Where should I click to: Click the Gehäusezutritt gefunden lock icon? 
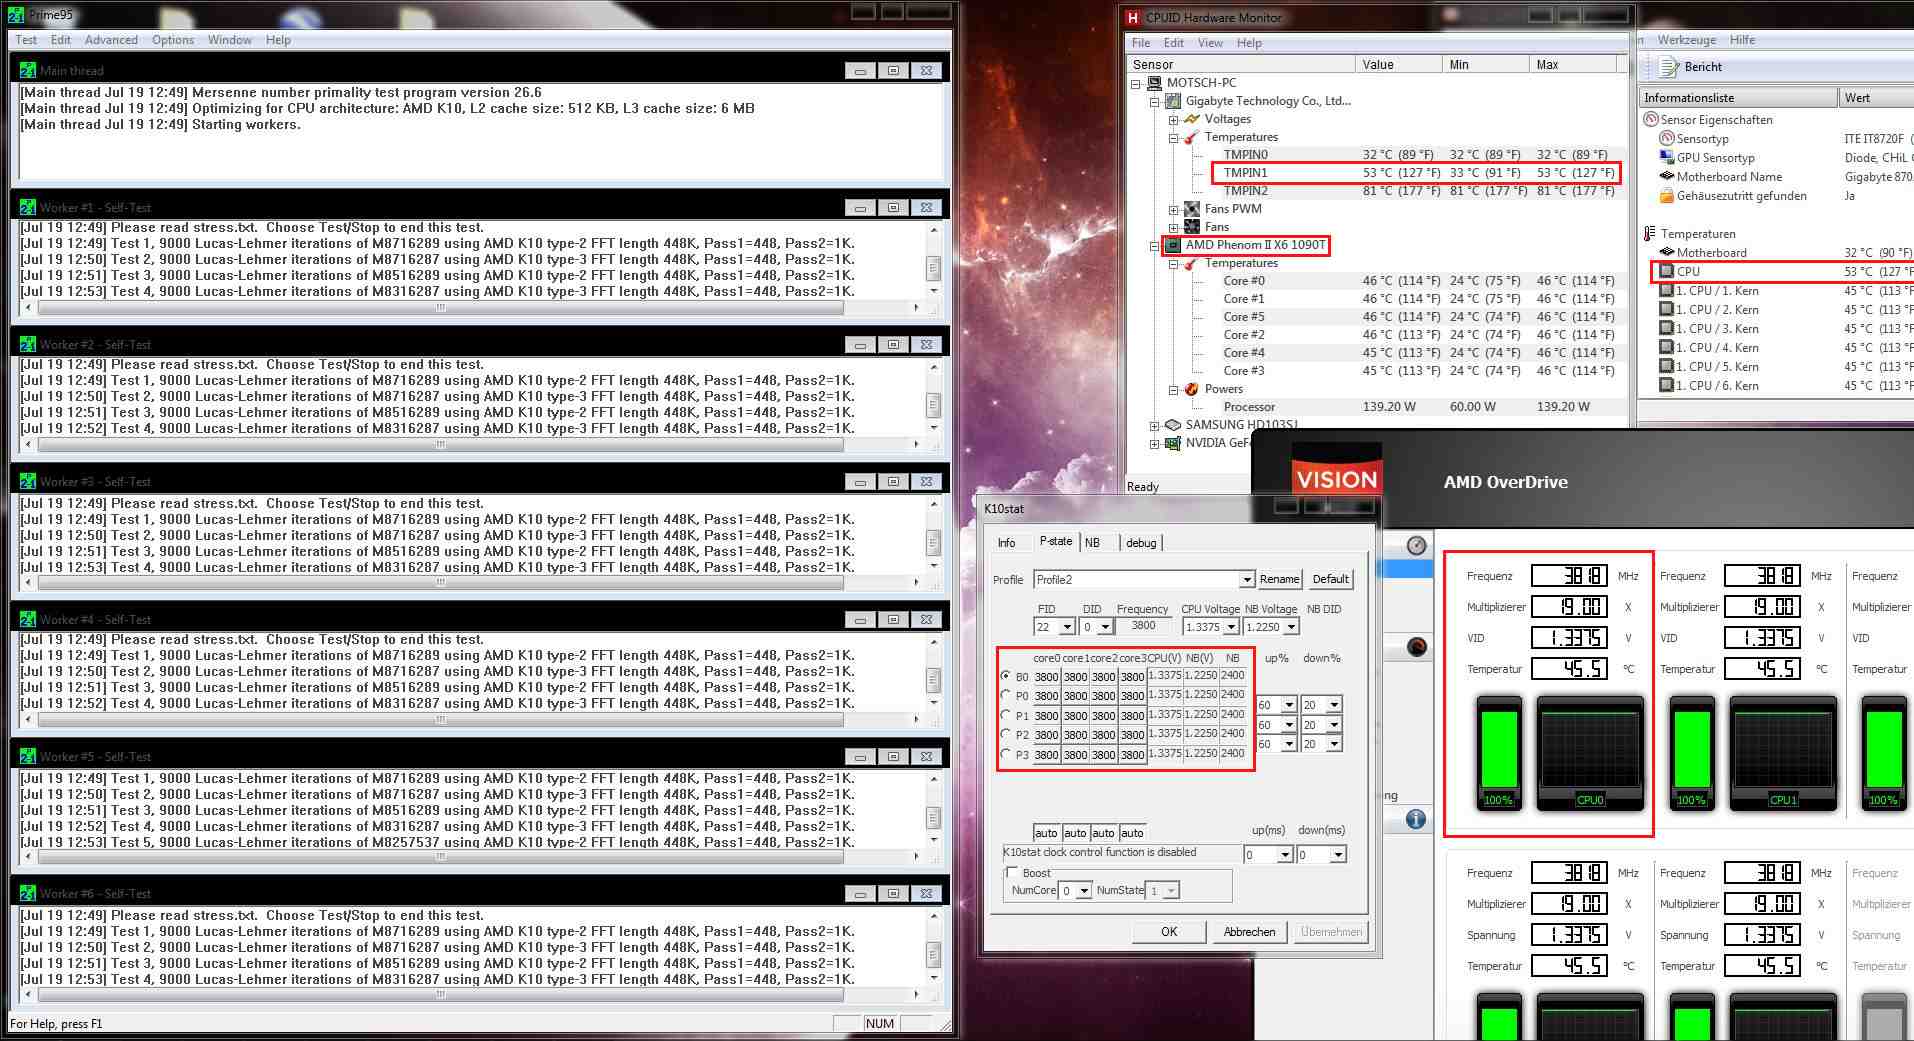[1667, 195]
